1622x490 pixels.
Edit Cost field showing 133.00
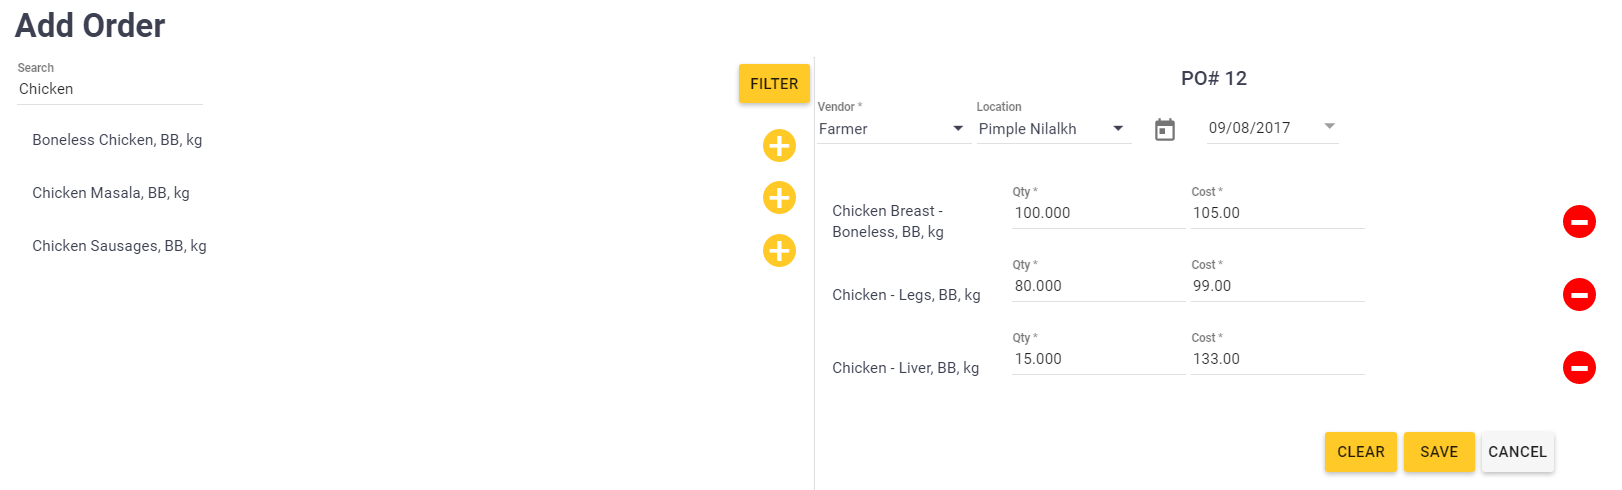click(x=1277, y=359)
